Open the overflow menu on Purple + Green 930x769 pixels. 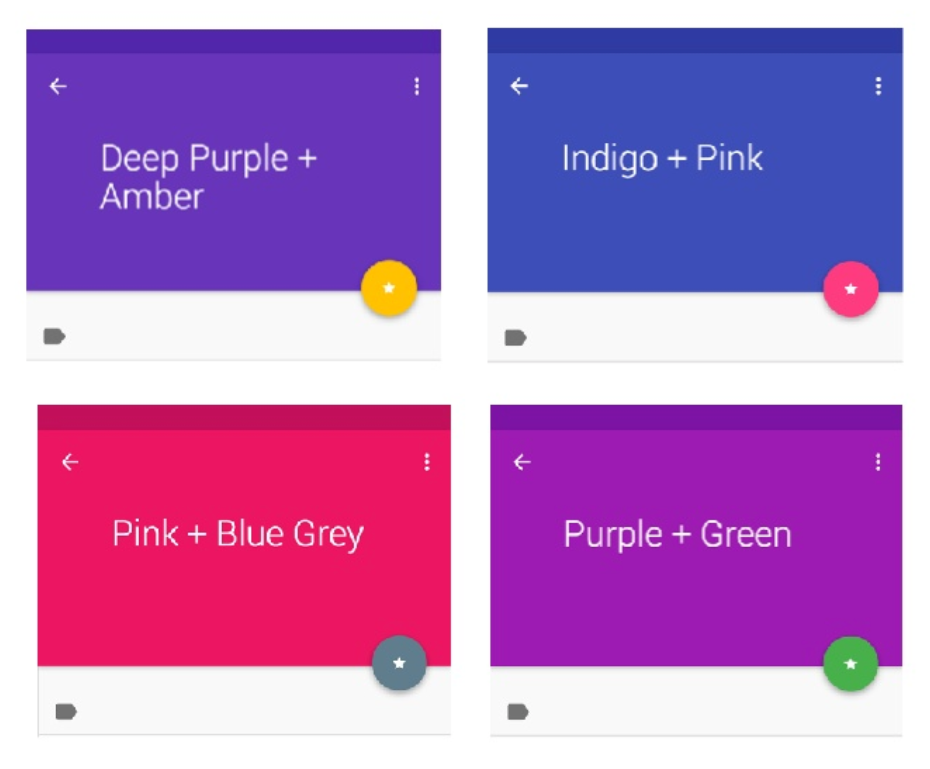(878, 462)
